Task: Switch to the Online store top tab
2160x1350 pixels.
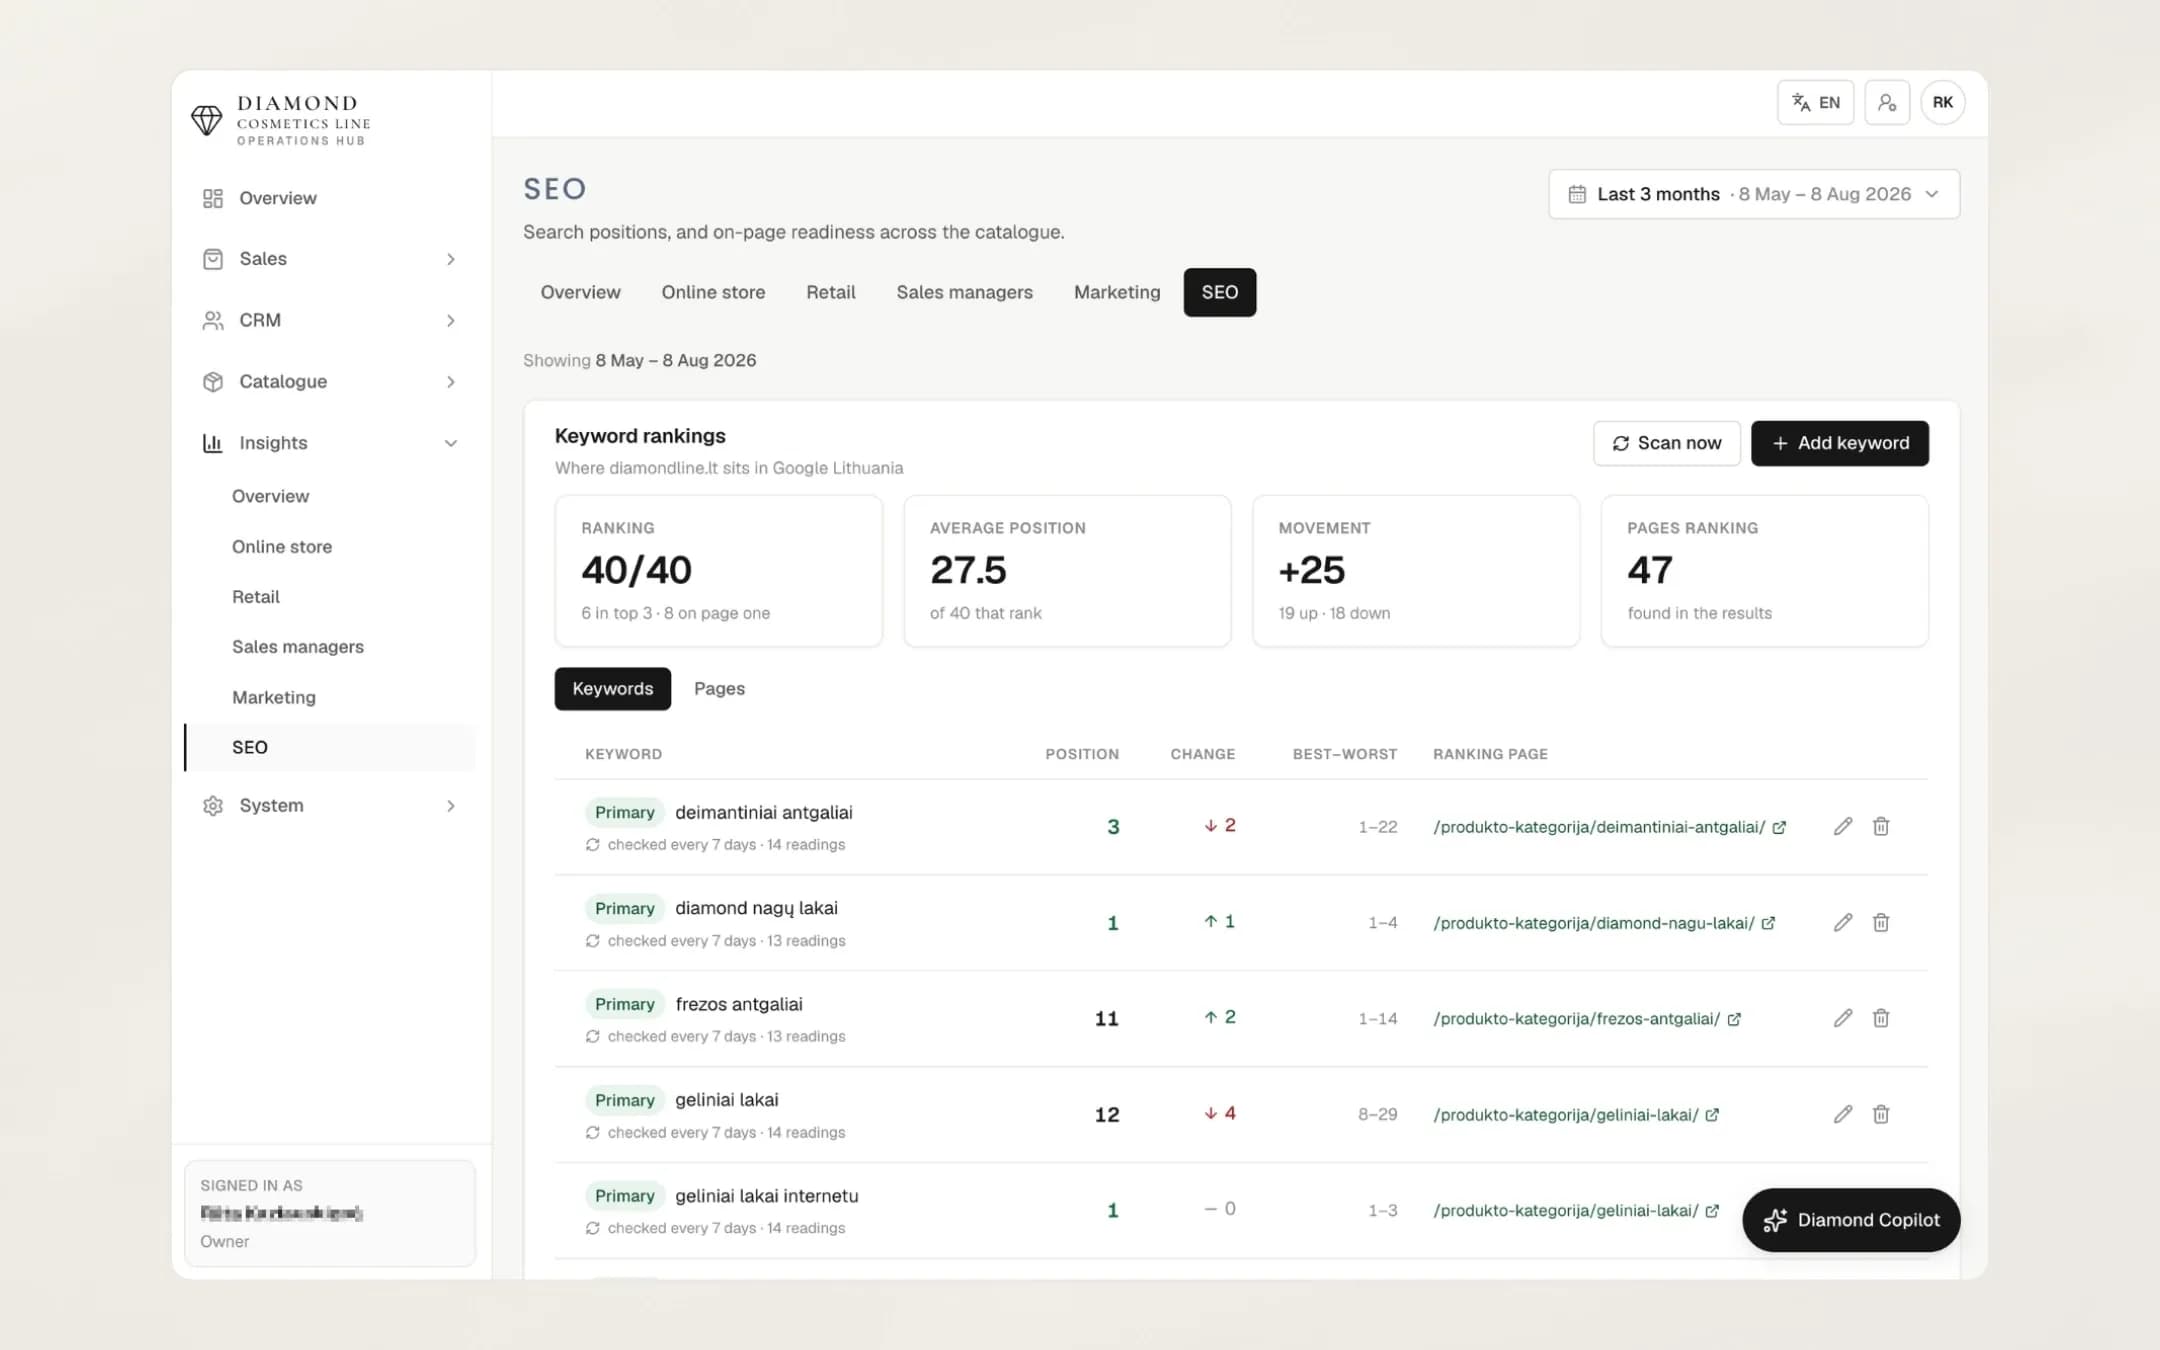Action: click(713, 292)
